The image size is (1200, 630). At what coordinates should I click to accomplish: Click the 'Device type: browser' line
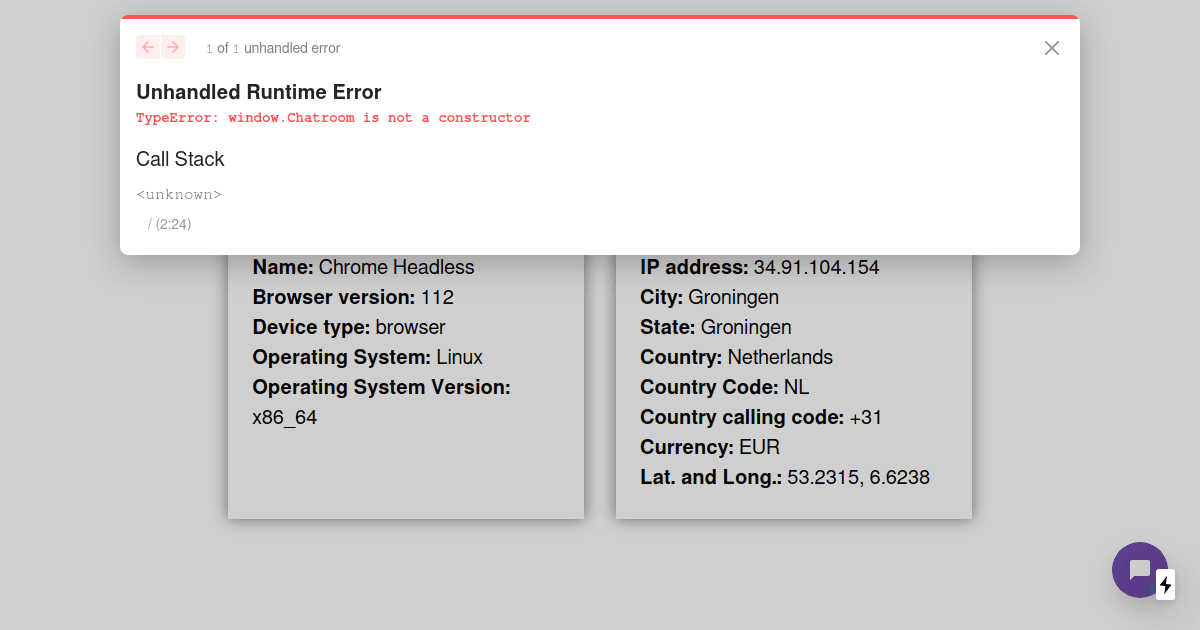tap(349, 327)
